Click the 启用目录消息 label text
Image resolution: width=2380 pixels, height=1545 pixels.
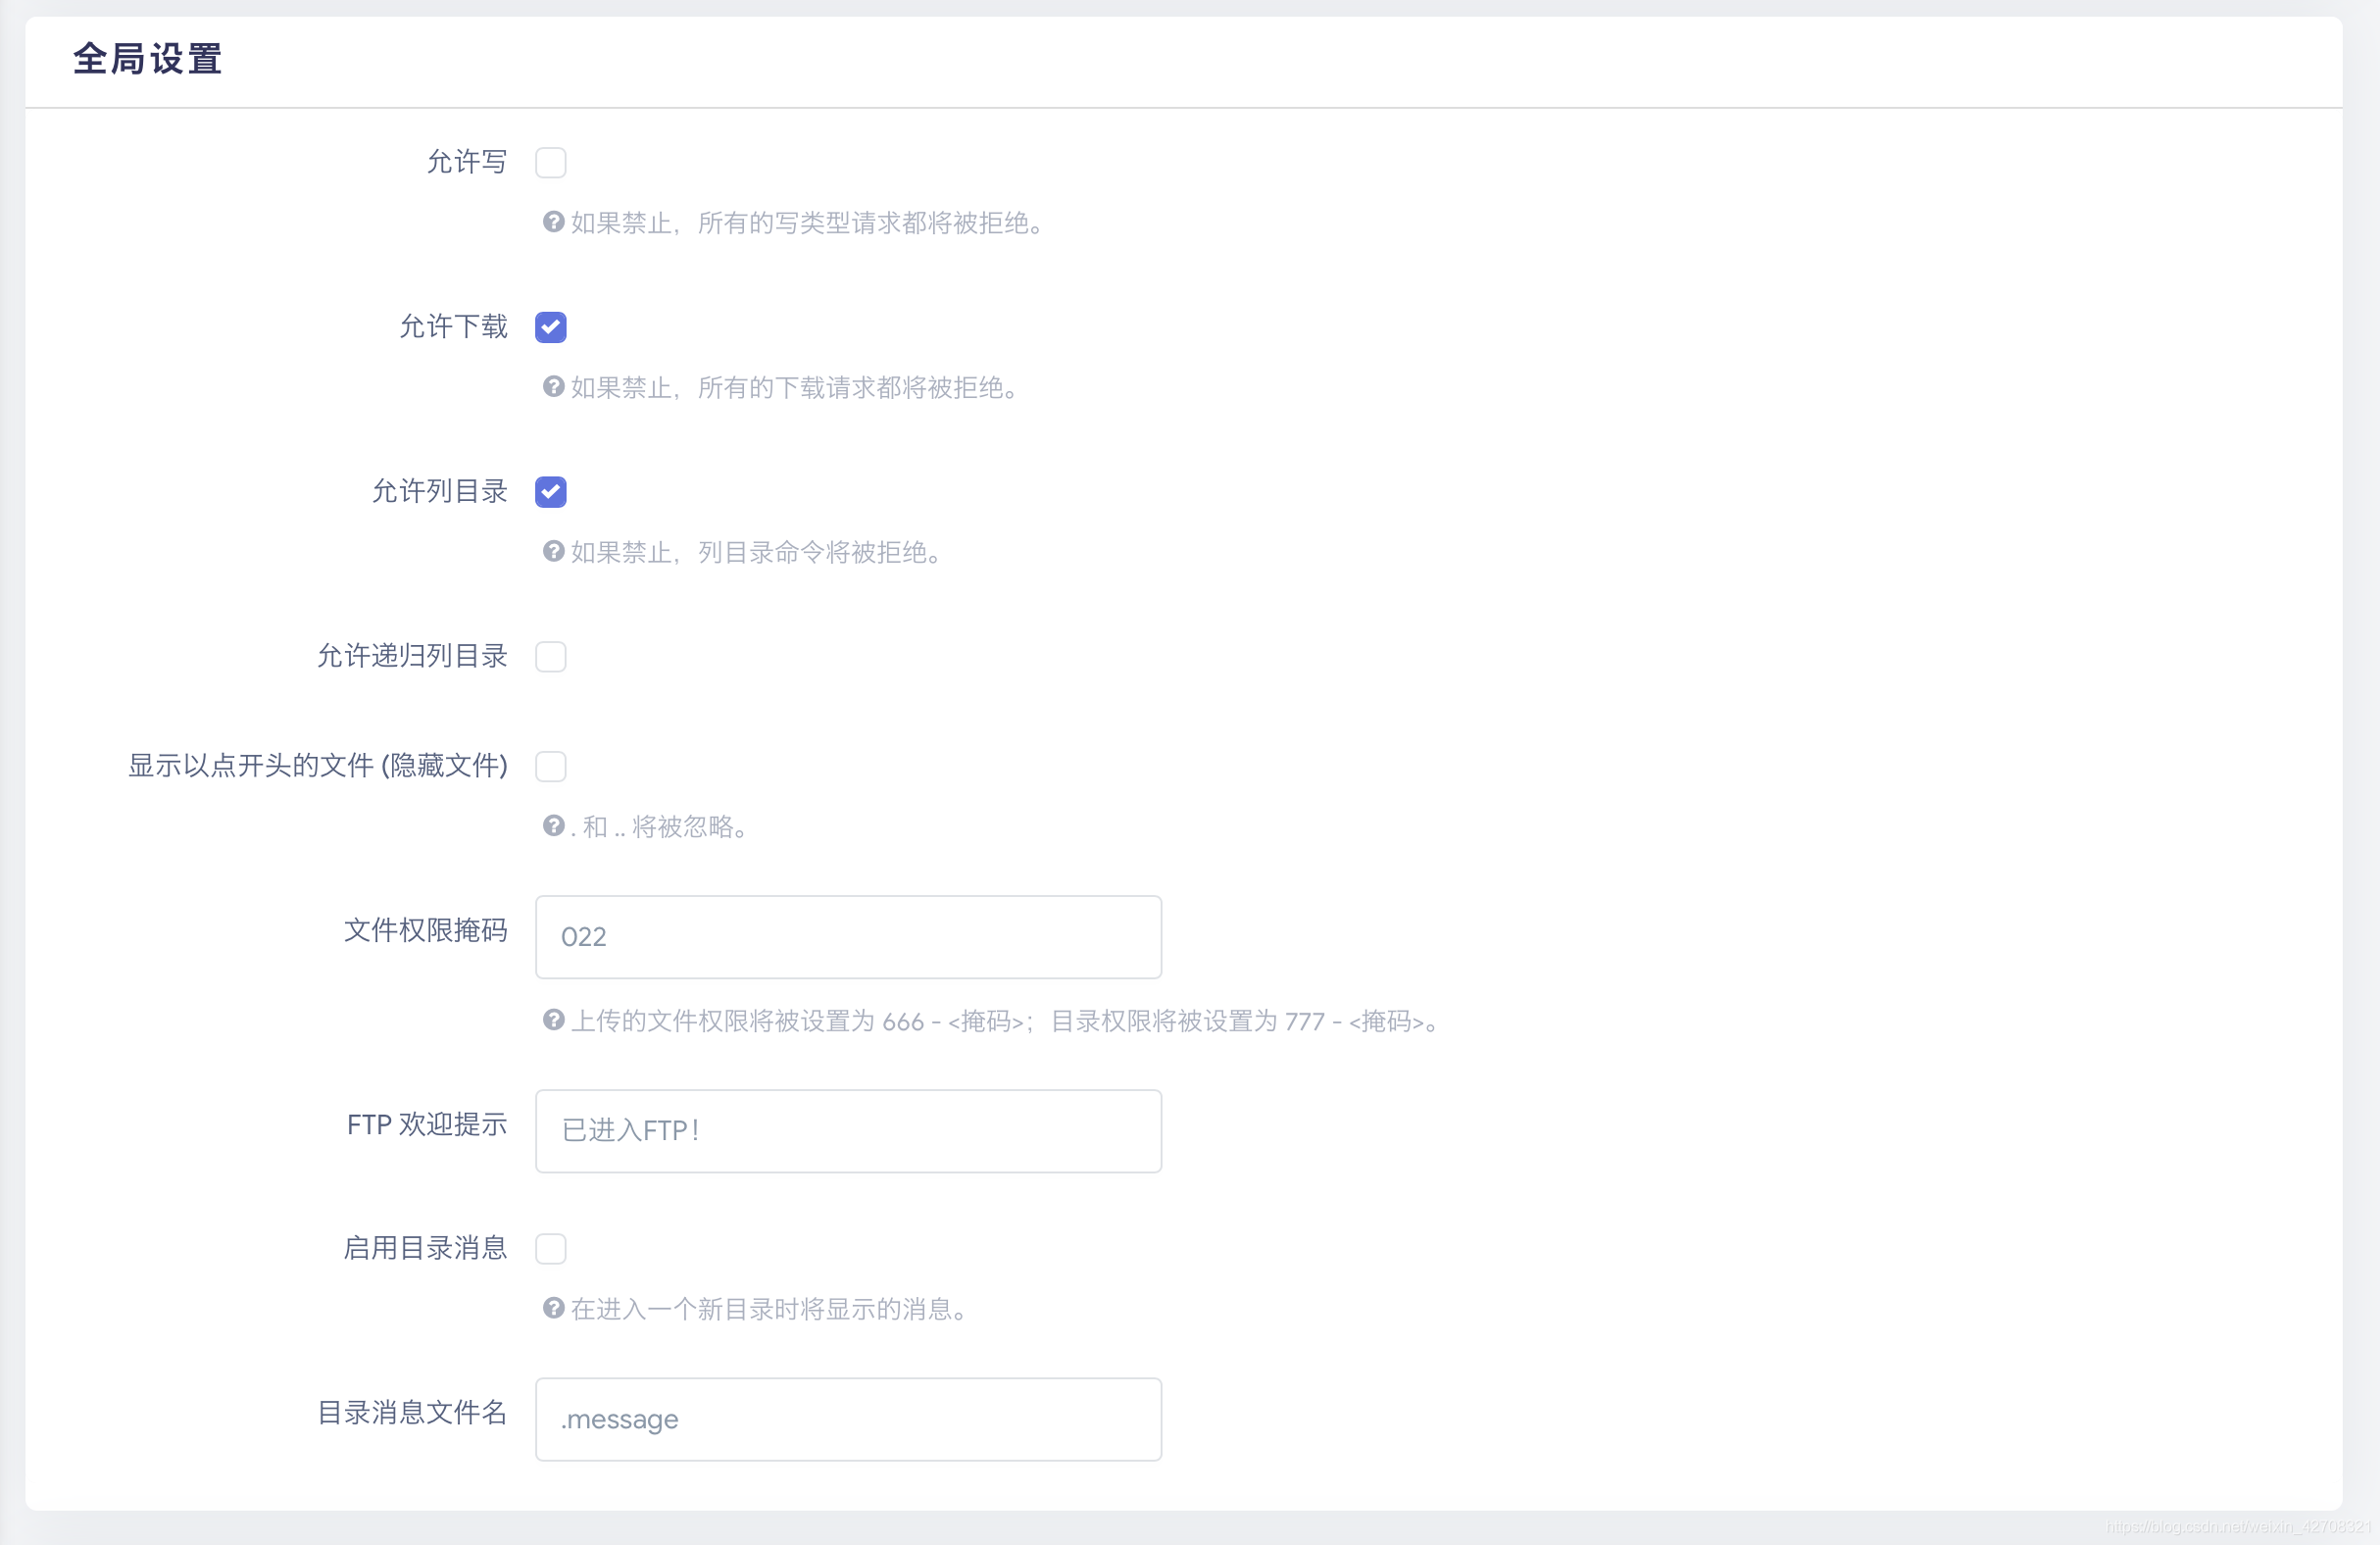pyautogui.click(x=425, y=1248)
